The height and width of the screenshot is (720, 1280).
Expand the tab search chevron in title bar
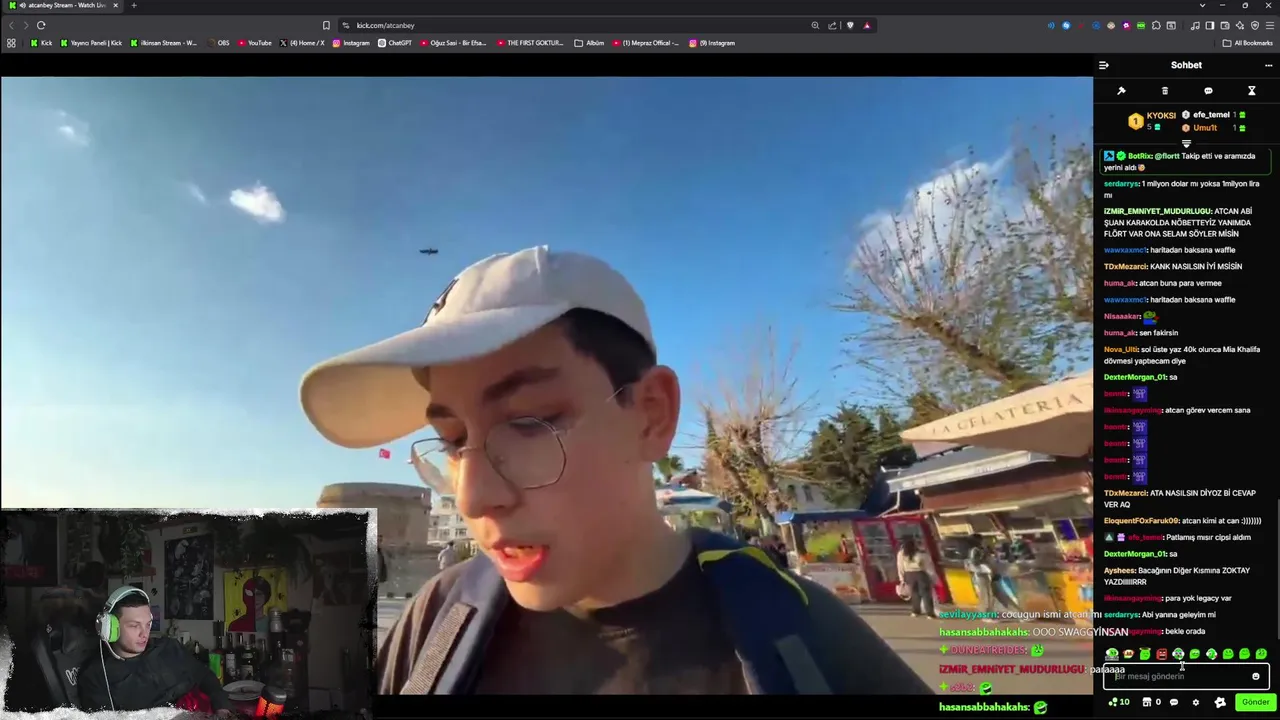(x=1202, y=5)
